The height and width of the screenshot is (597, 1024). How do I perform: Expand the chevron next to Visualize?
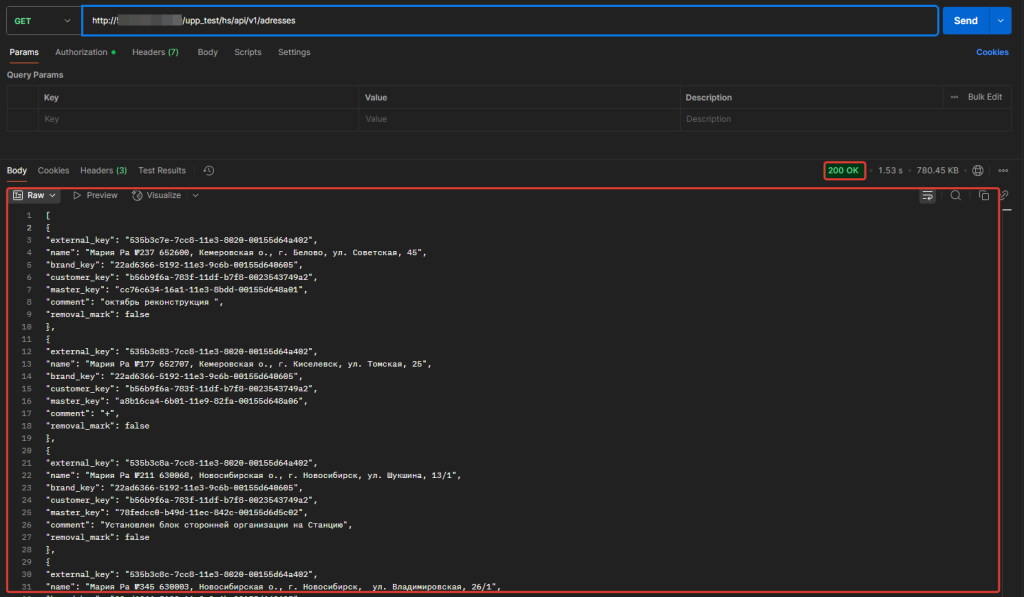click(x=196, y=196)
